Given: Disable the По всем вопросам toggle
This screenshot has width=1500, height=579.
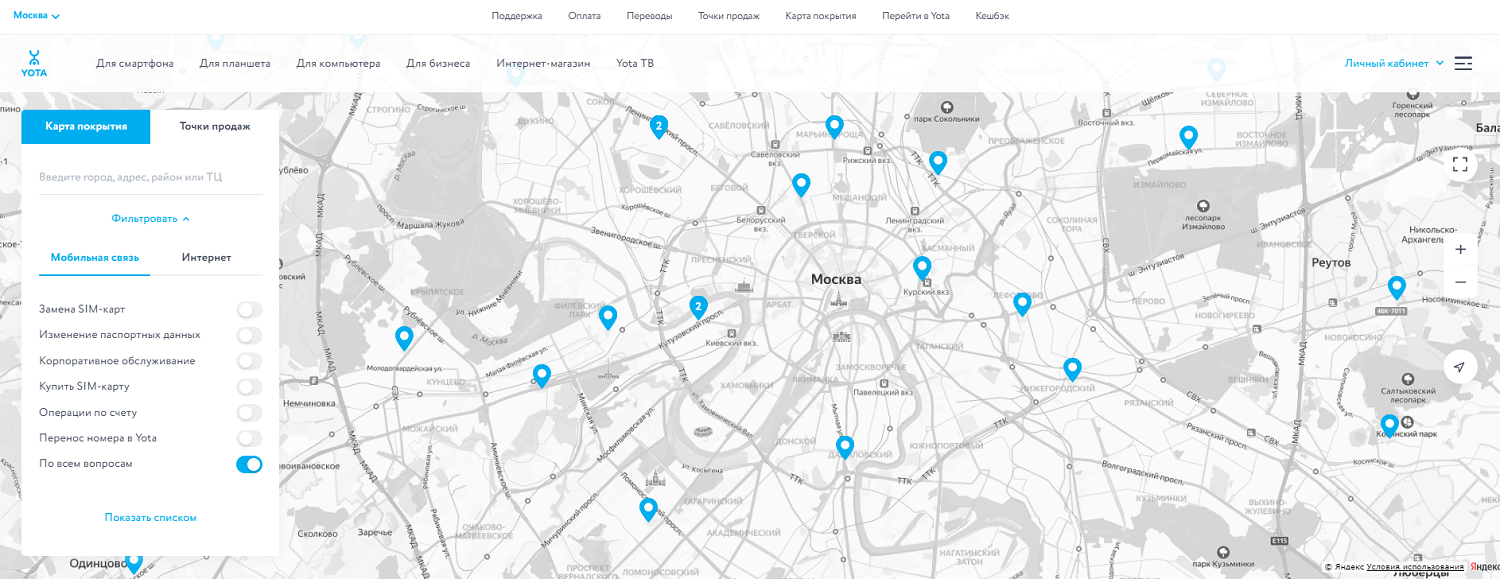Looking at the screenshot, I should [249, 464].
